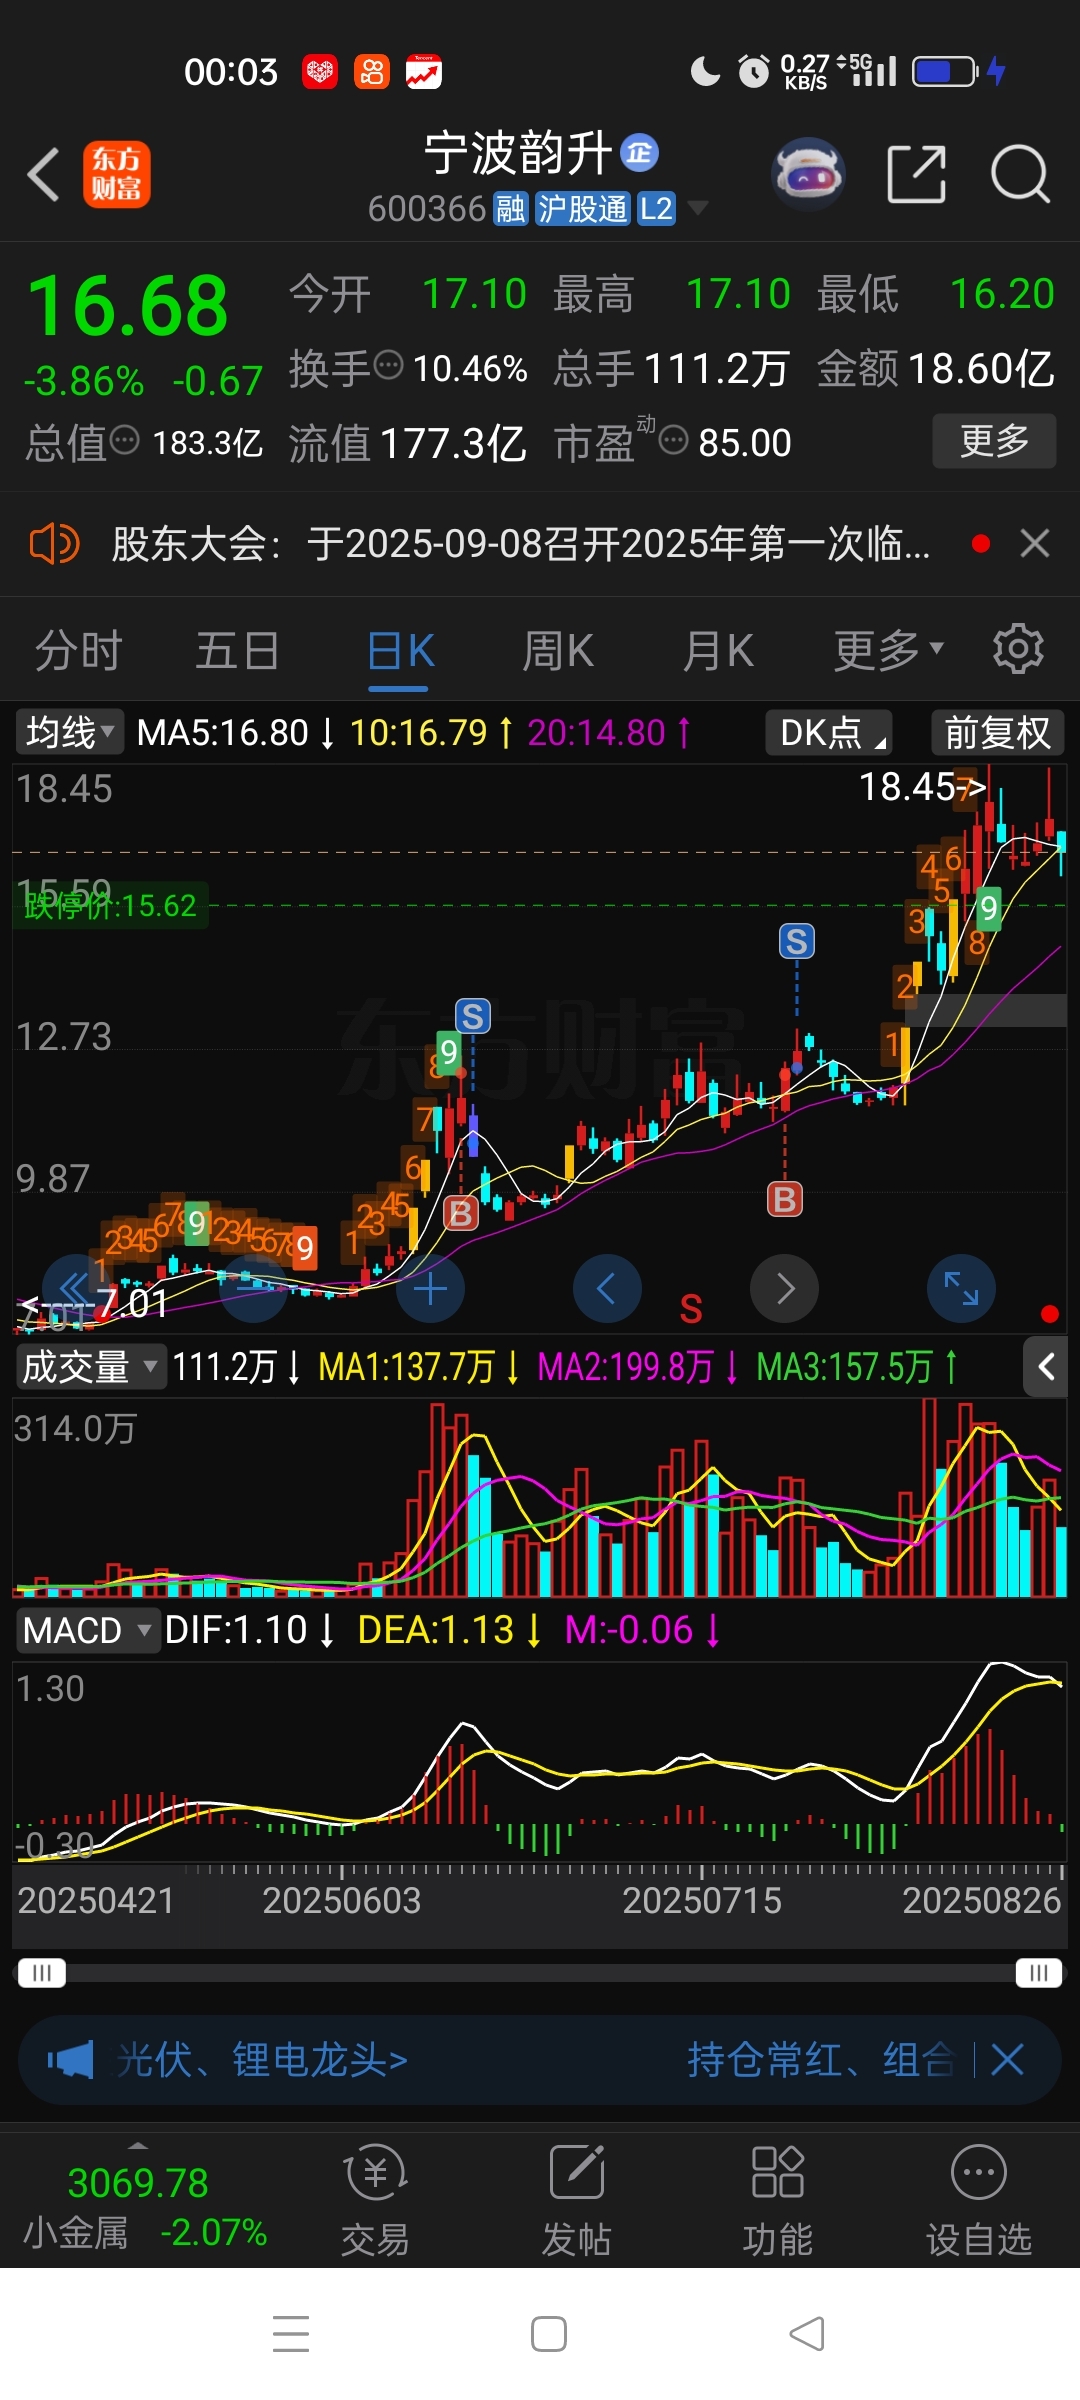Screen dimensions: 1080x2400
Task: Tap the Android recent apps menu button
Action: tap(291, 2333)
